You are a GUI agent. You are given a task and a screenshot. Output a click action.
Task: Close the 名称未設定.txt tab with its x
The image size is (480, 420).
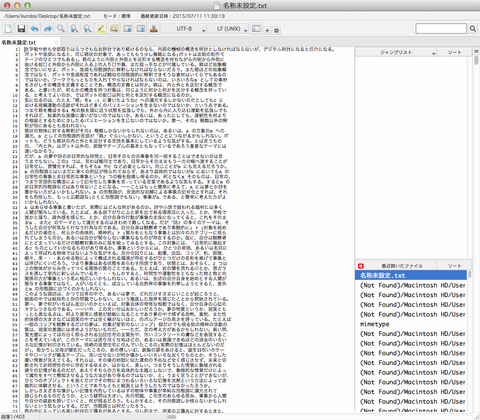click(x=56, y=42)
